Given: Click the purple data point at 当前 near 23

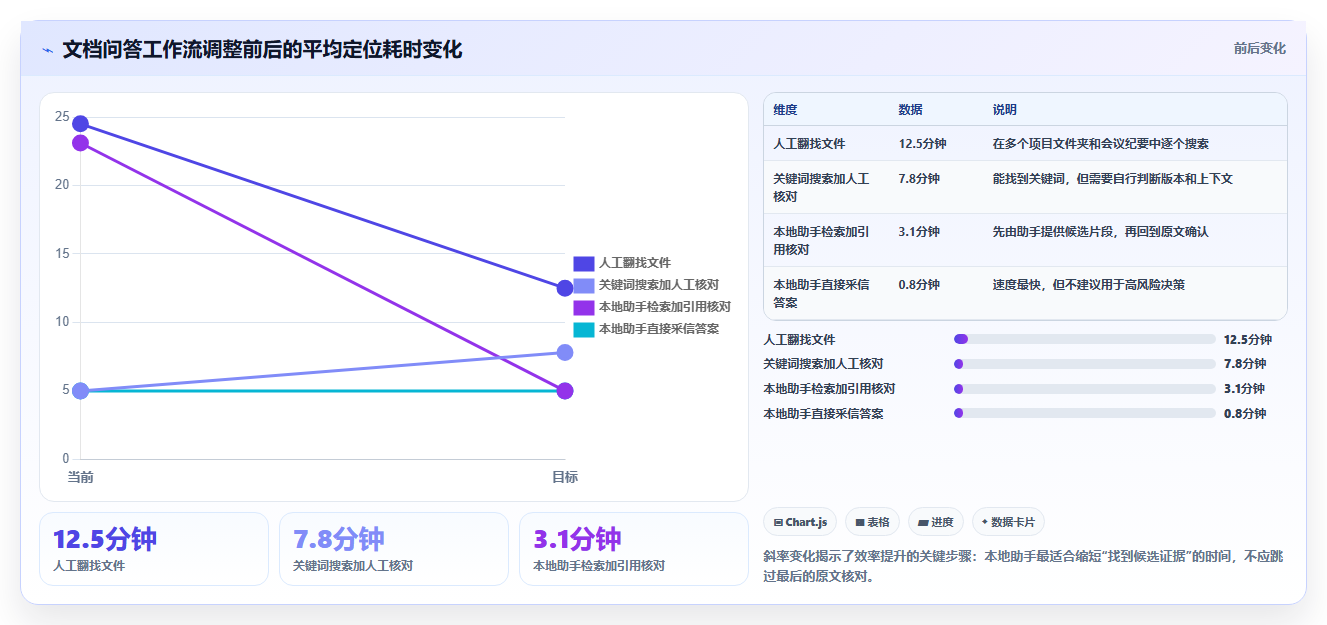Looking at the screenshot, I should (80, 143).
